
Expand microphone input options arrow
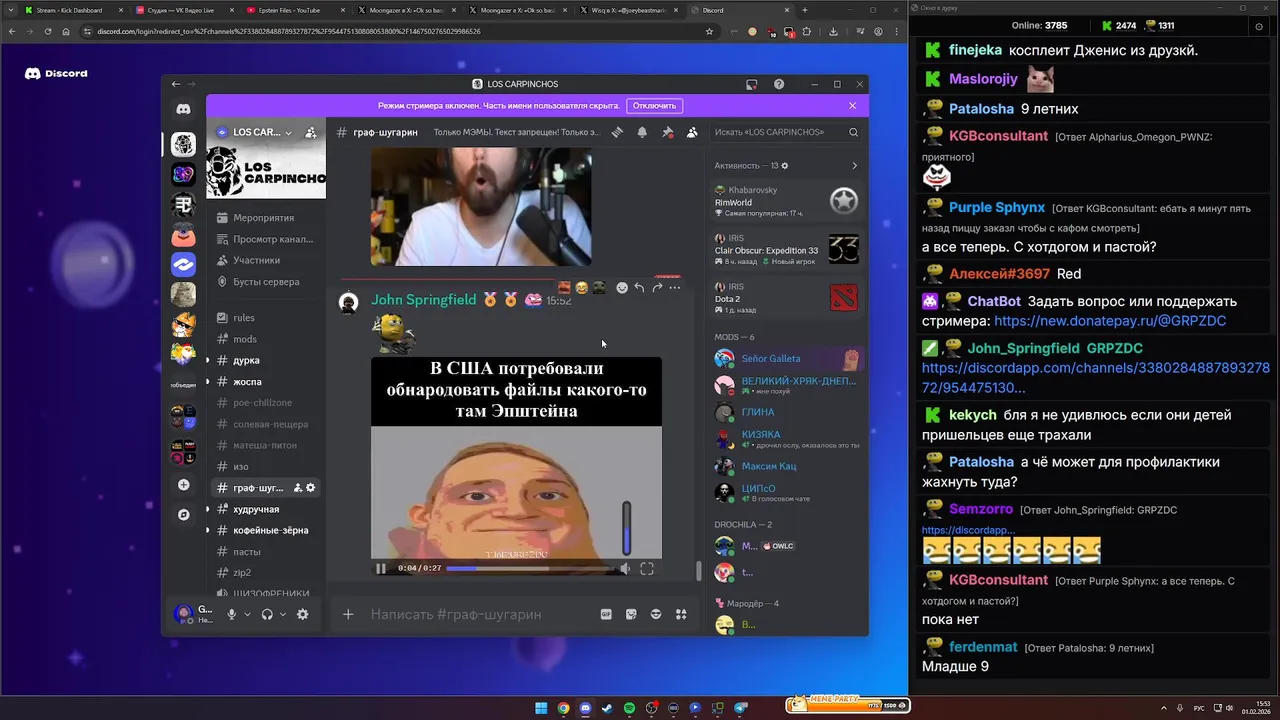pyautogui.click(x=248, y=614)
